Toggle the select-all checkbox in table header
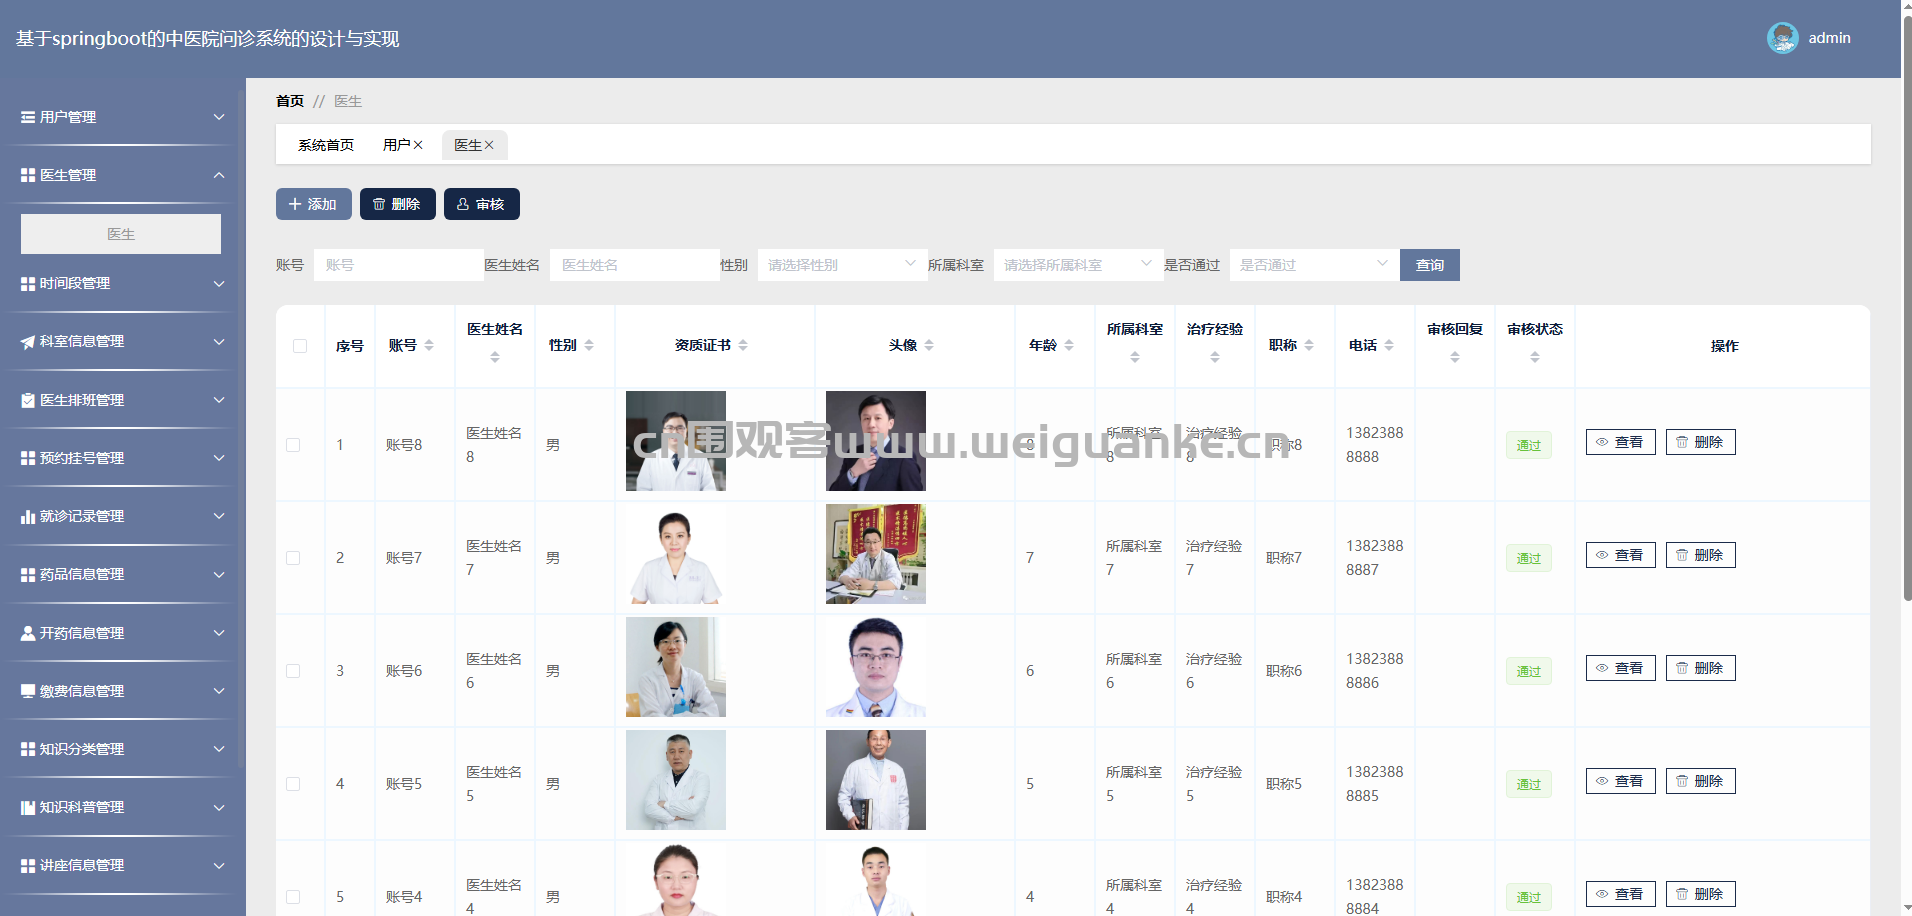 pos(300,346)
